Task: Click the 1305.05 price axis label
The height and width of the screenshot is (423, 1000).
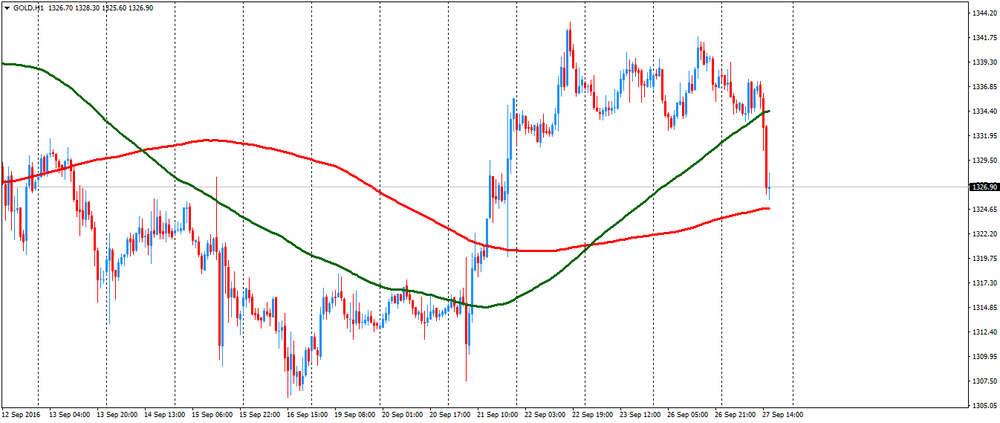Action: point(985,406)
